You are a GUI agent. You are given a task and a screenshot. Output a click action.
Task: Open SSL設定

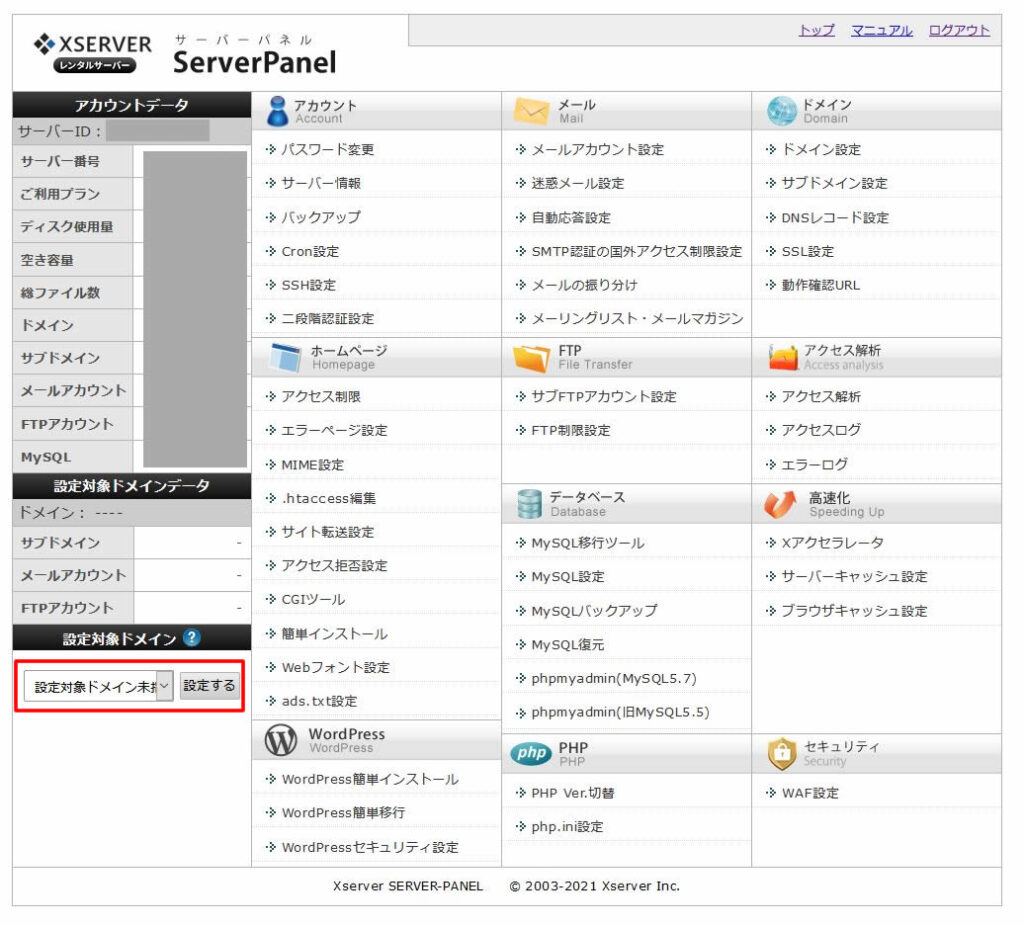pyautogui.click(x=808, y=251)
